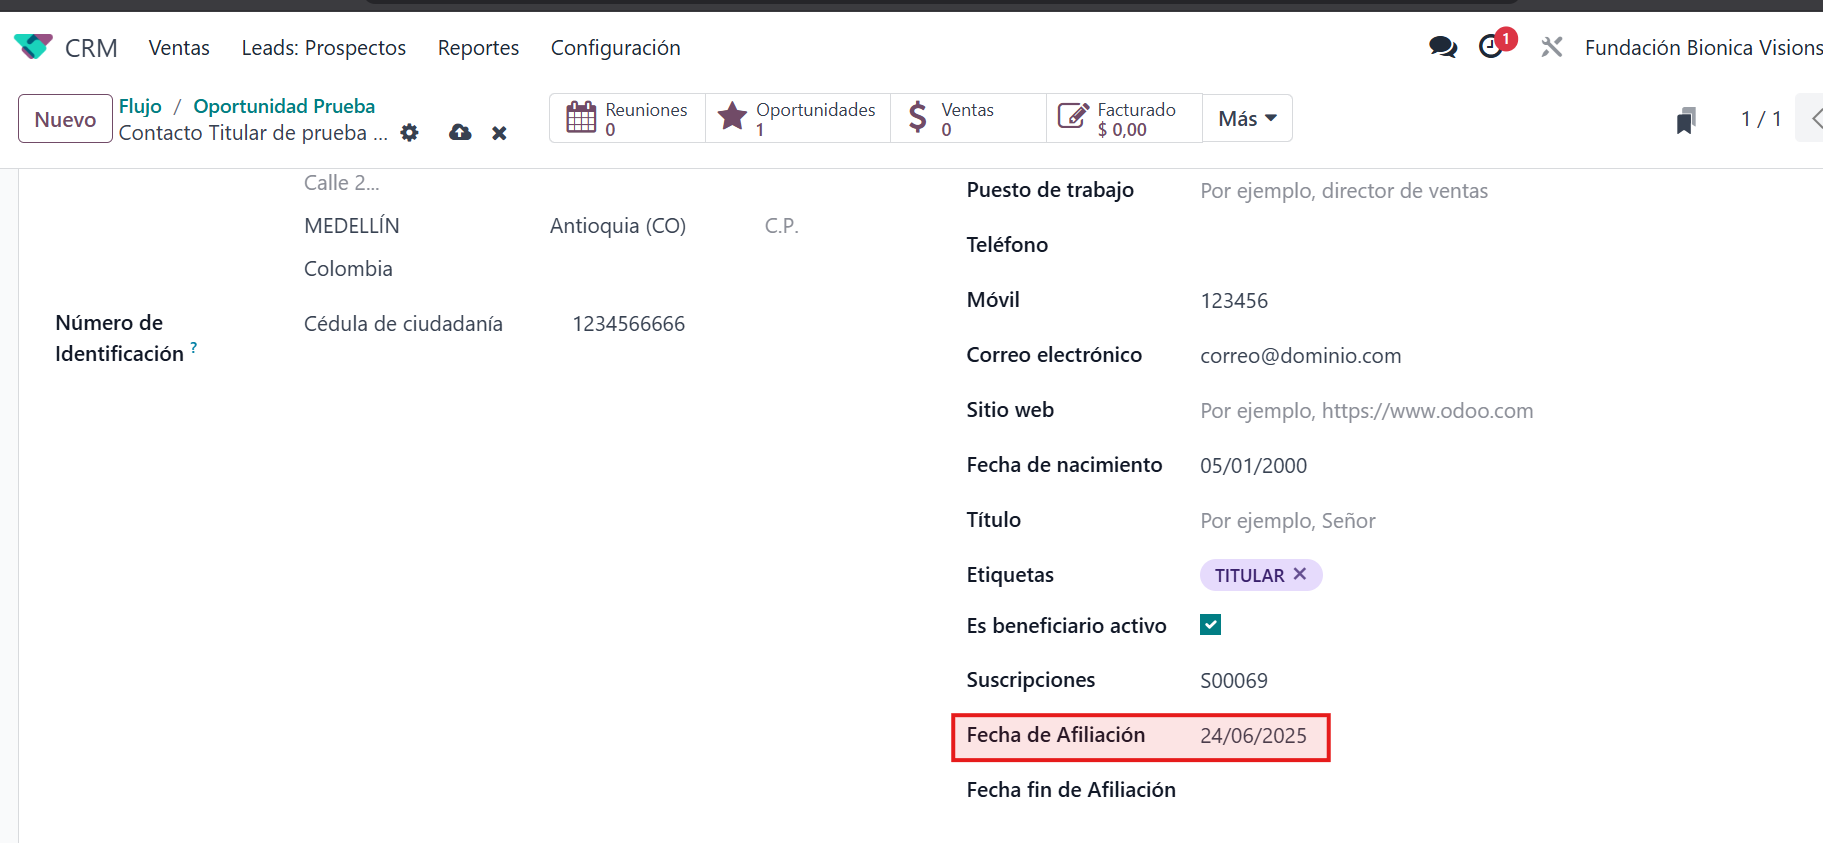The width and height of the screenshot is (1823, 843).
Task: Open the Configuración menu
Action: click(x=615, y=48)
